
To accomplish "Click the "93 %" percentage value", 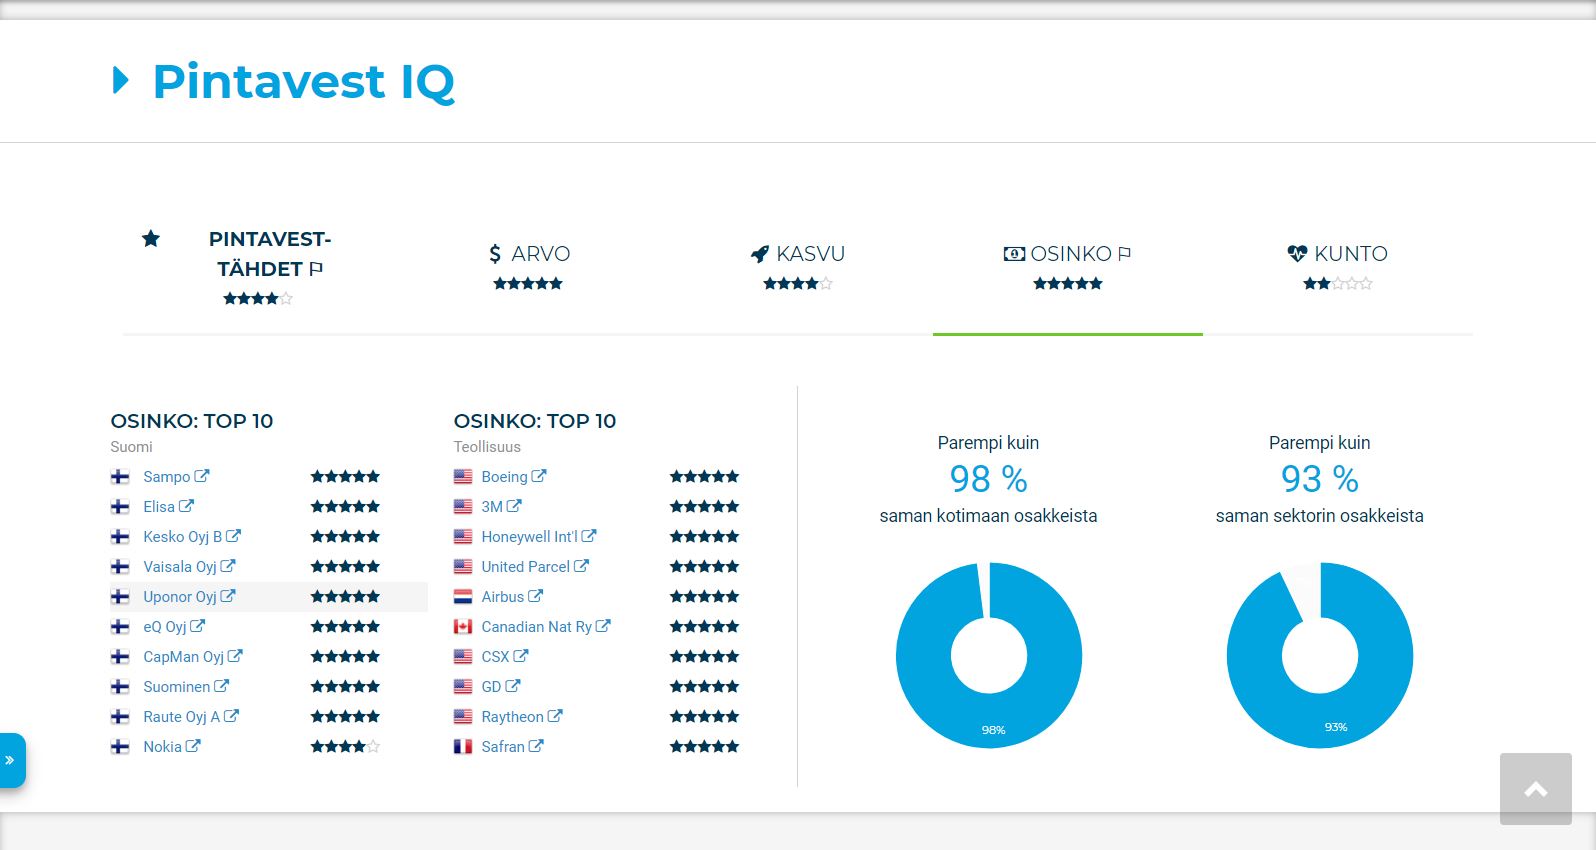I will (1320, 479).
